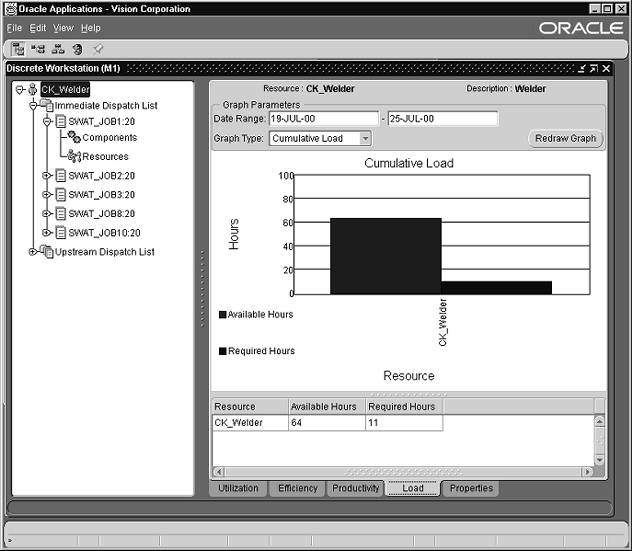Click the Components gears icon
Screen dimensions: 632x551
[74, 137]
